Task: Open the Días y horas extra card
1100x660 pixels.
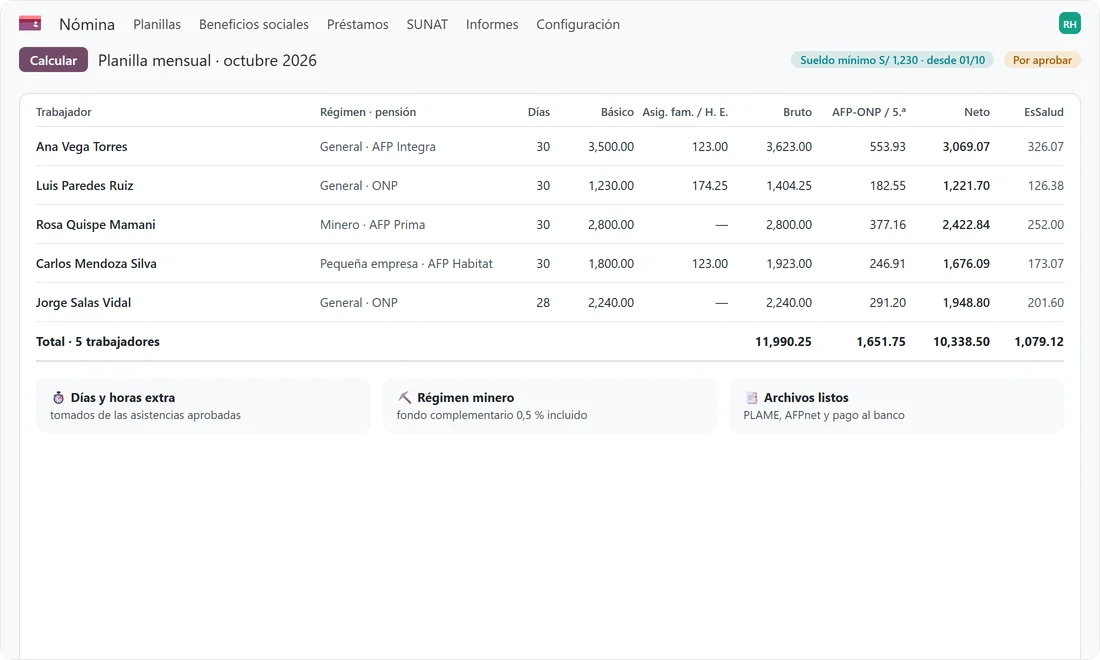Action: pyautogui.click(x=203, y=405)
